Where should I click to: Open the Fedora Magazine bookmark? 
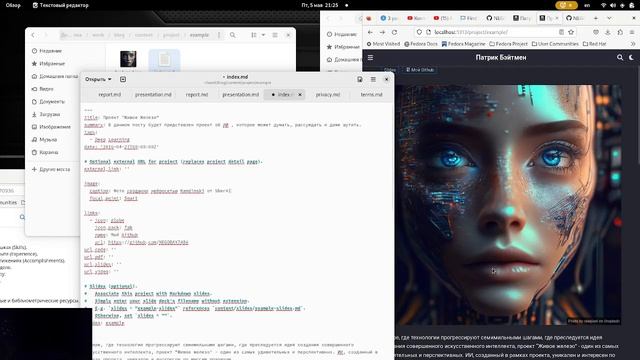click(463, 44)
